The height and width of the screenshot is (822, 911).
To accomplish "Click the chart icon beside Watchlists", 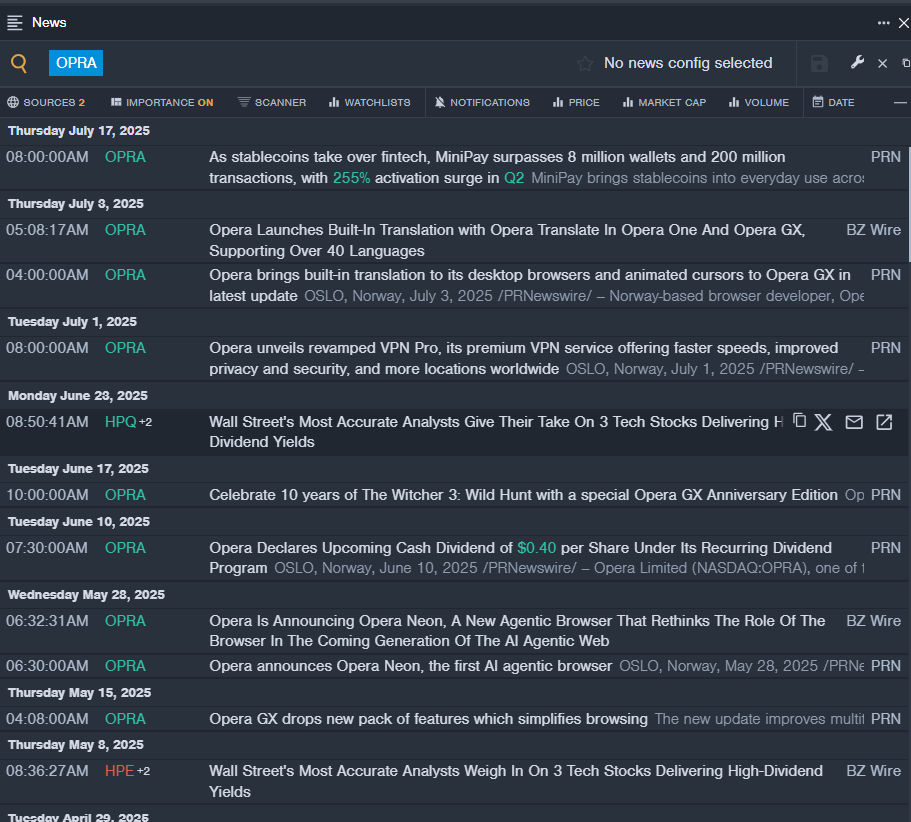I will click(x=333, y=102).
